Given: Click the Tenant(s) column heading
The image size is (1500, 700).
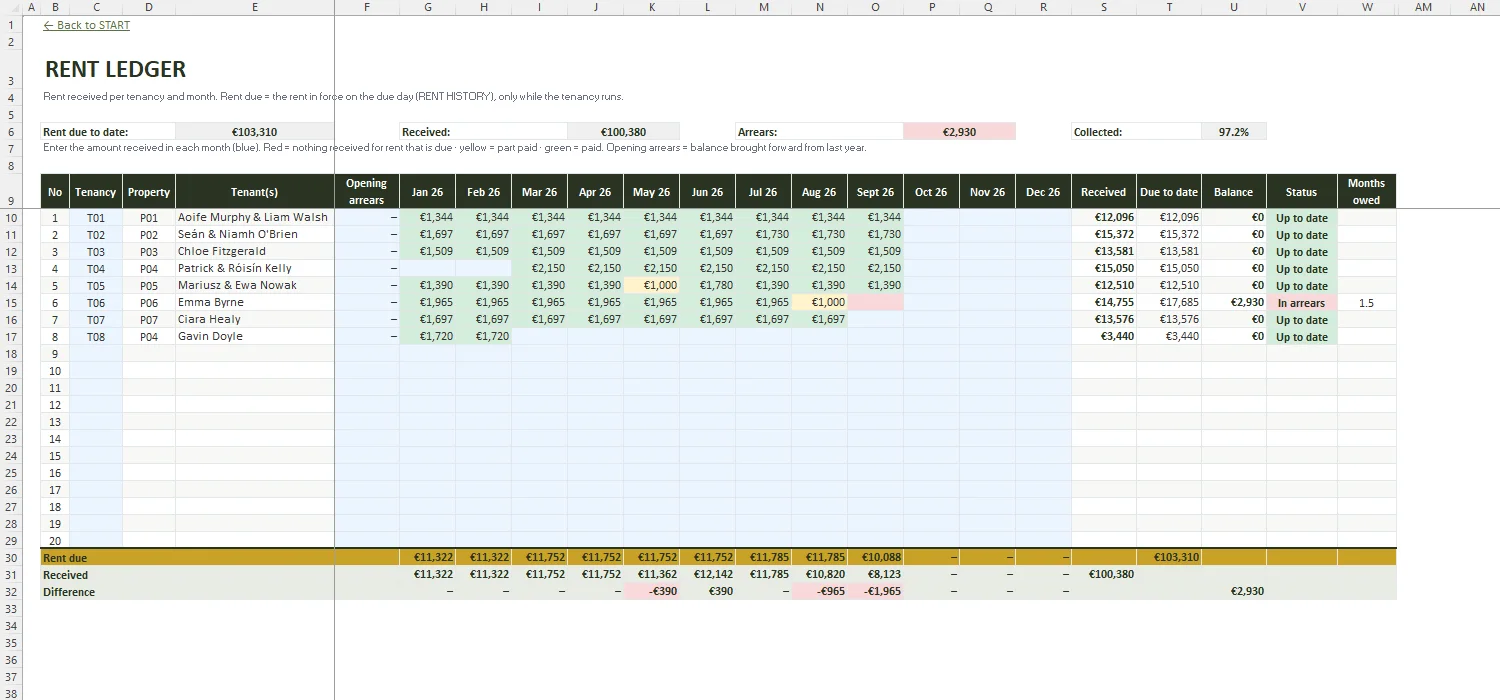Looking at the screenshot, I should click(x=255, y=191).
